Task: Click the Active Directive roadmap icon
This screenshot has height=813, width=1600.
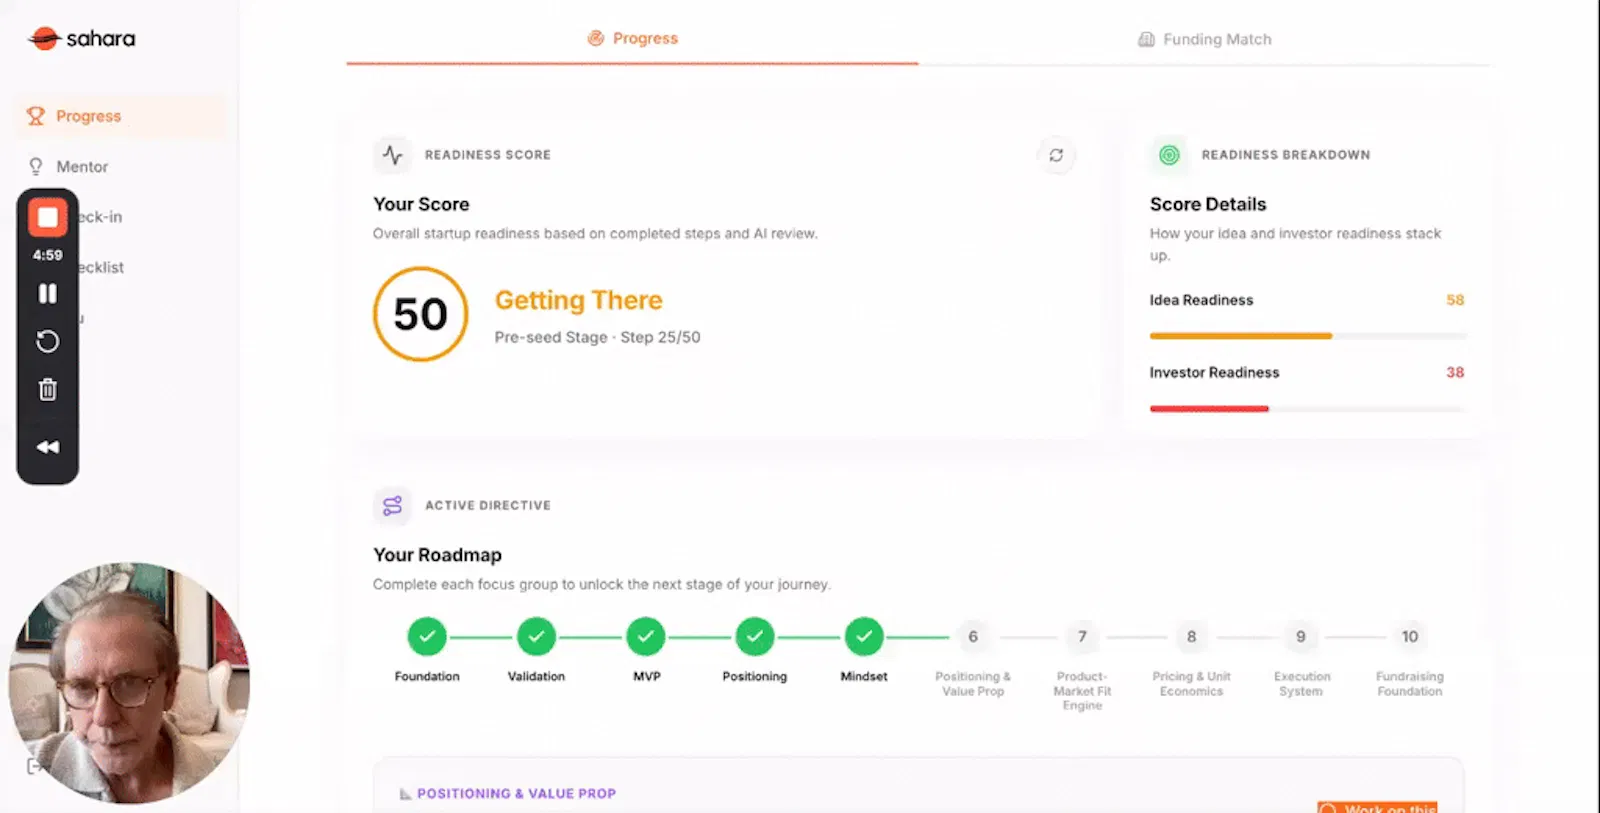Action: click(392, 506)
